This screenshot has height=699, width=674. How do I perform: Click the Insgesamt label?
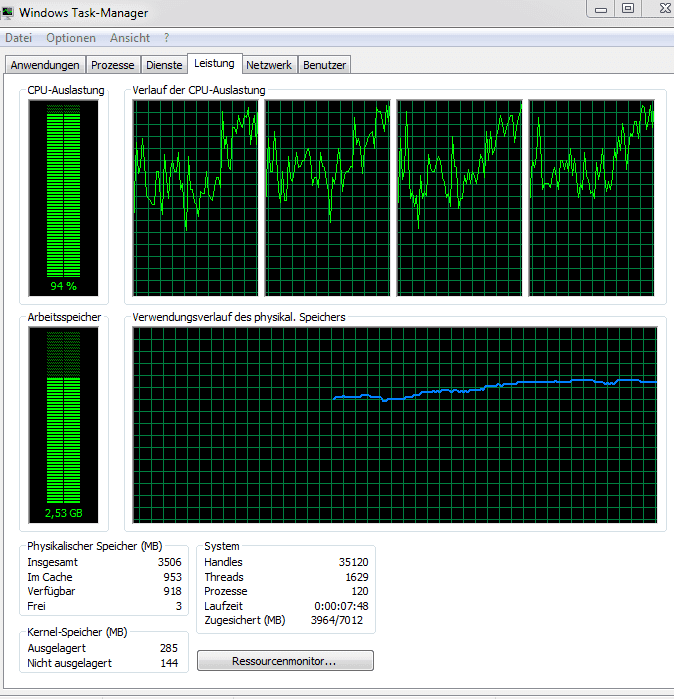[52, 562]
